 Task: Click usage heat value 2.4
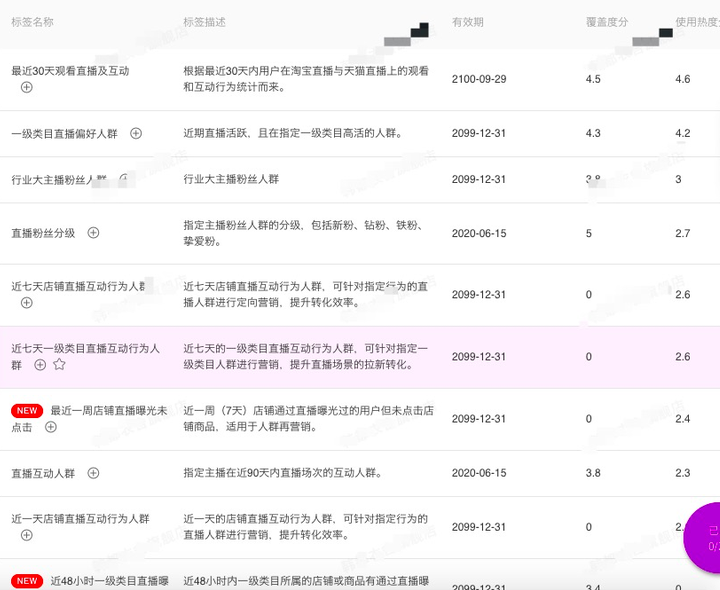click(682, 419)
